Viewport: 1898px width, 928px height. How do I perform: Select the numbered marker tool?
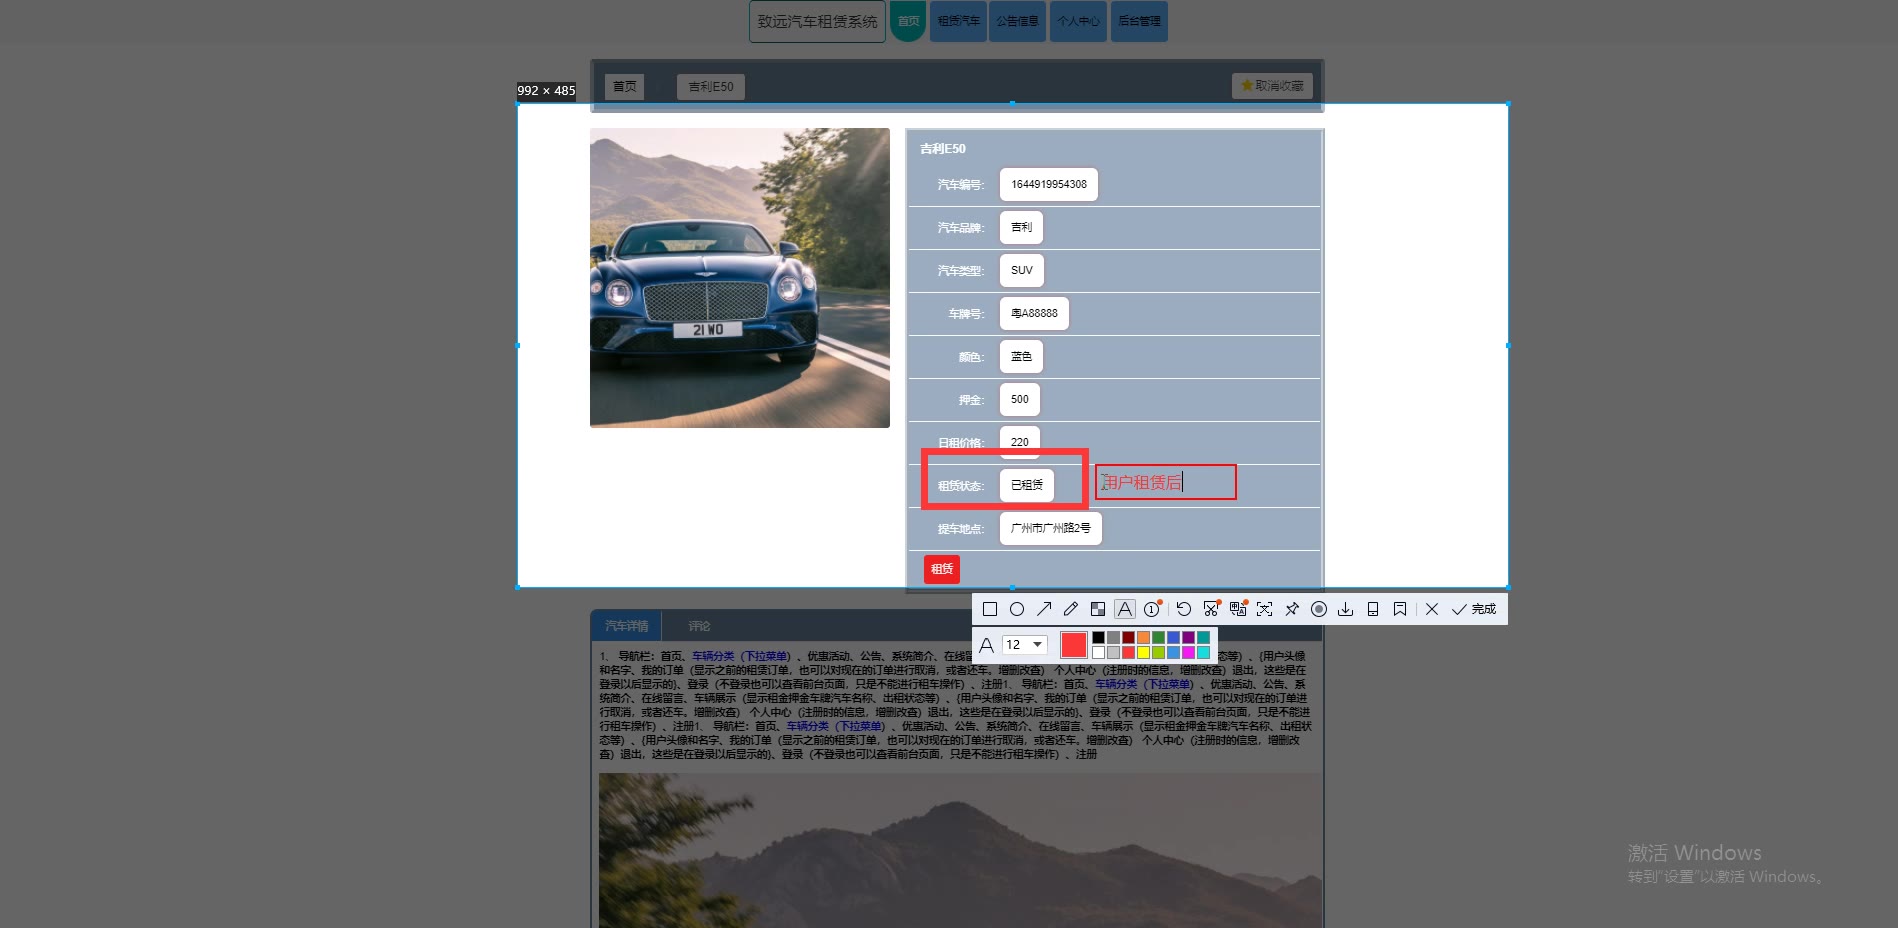point(1152,609)
